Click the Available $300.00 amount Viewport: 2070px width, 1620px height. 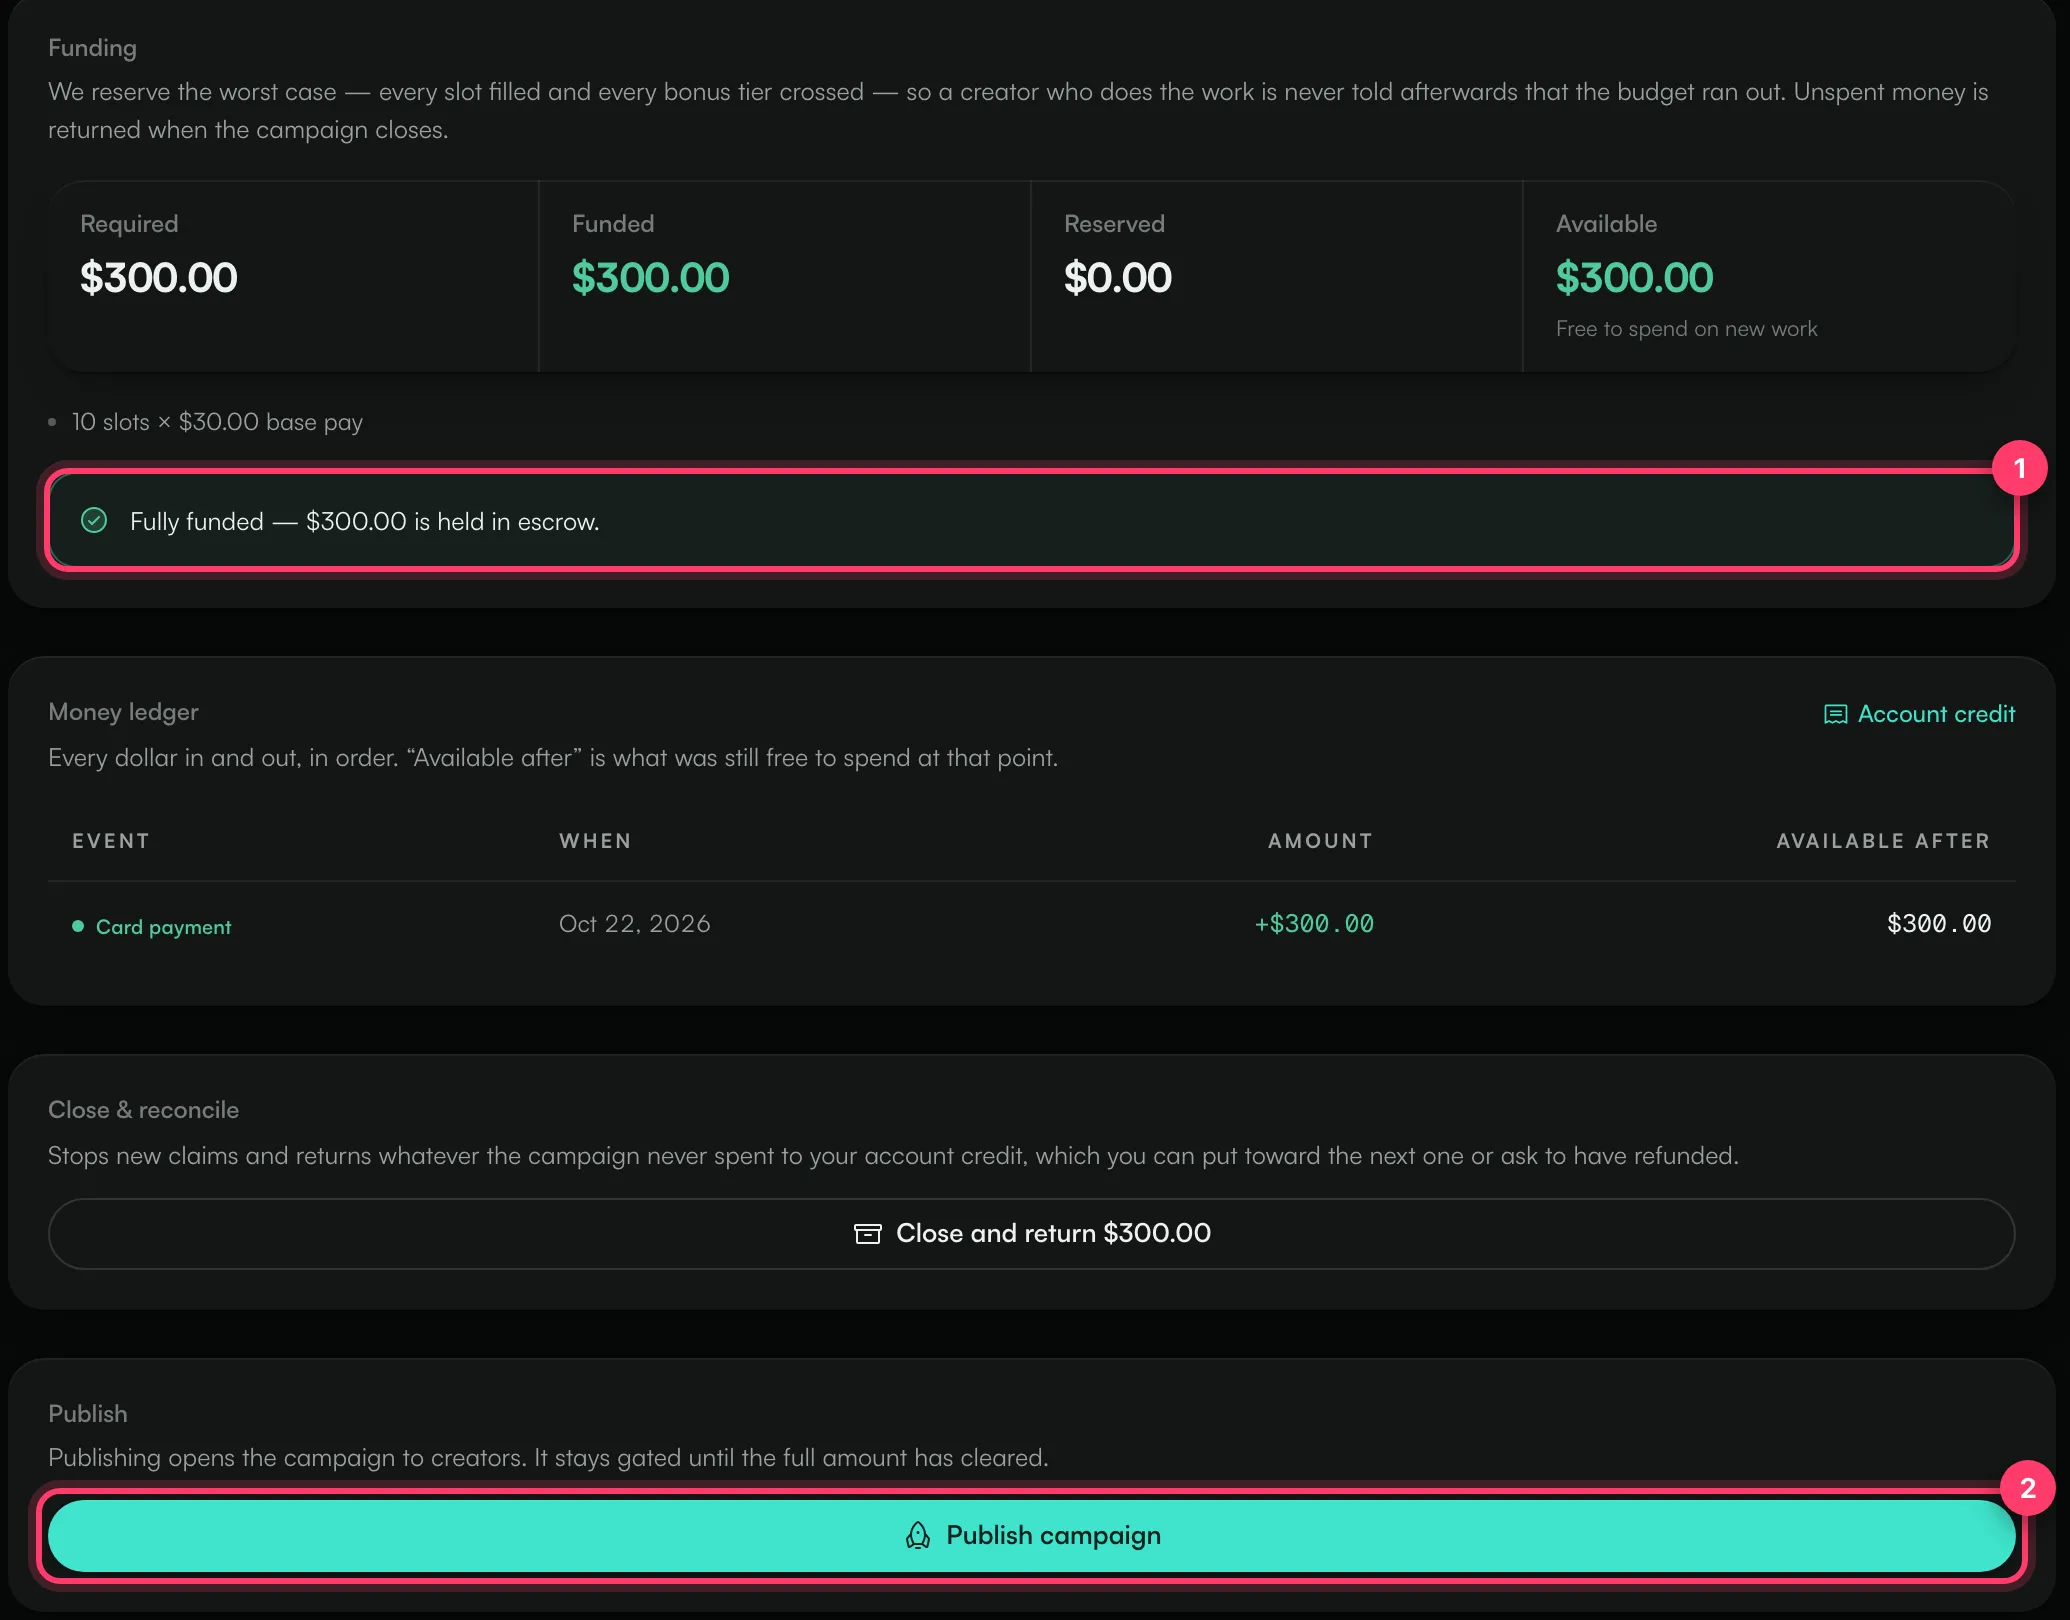1634,277
